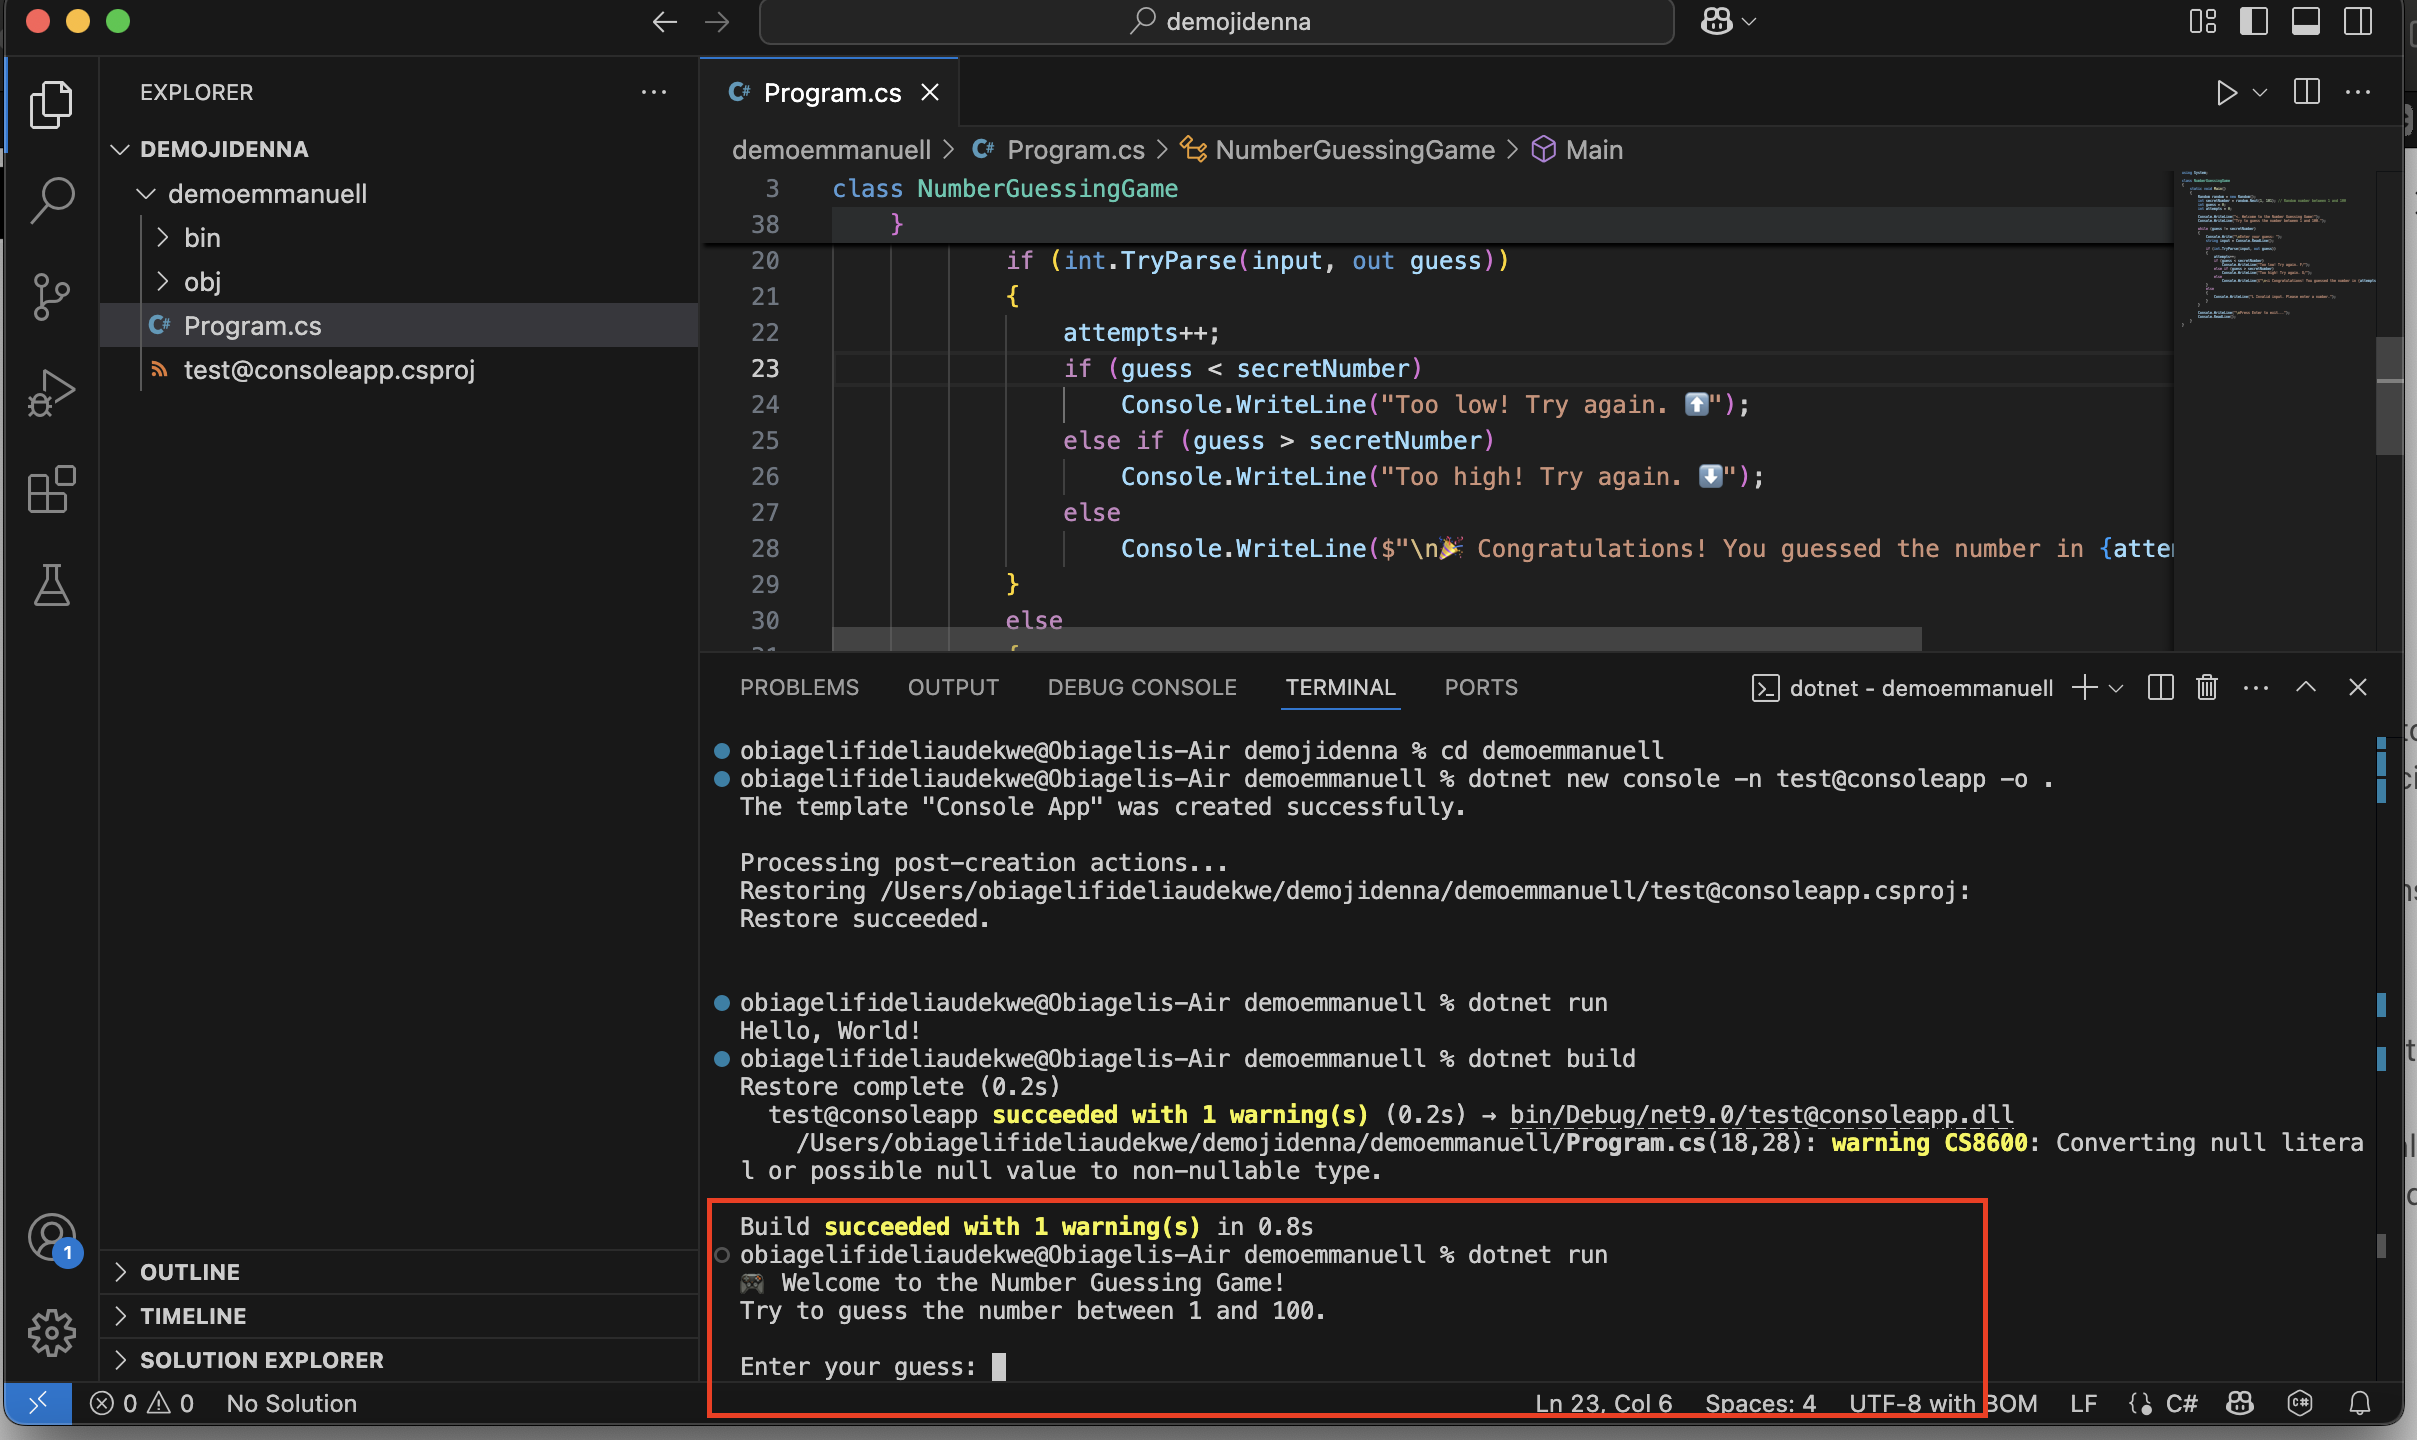Viewport: 2417px width, 1440px height.
Task: Click No Solution in status bar
Action: [x=291, y=1404]
